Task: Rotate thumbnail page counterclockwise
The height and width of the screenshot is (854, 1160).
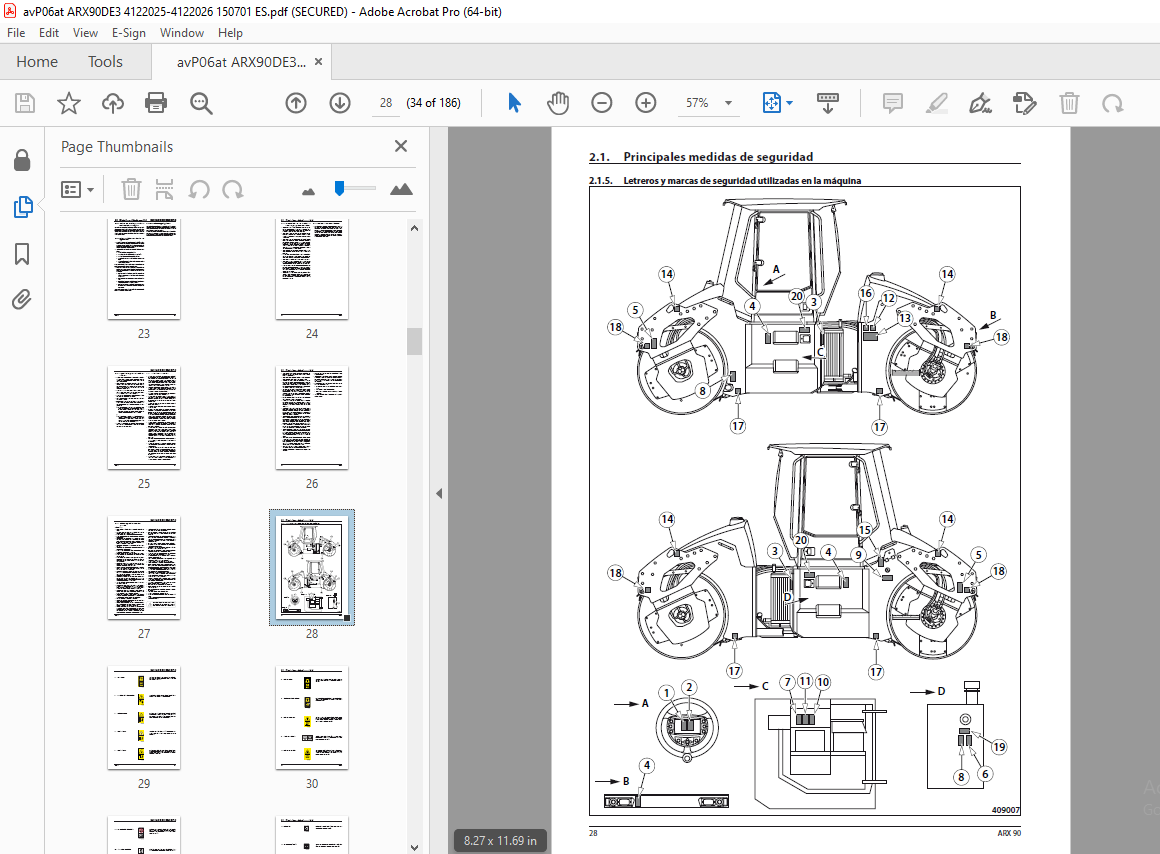Action: click(199, 189)
